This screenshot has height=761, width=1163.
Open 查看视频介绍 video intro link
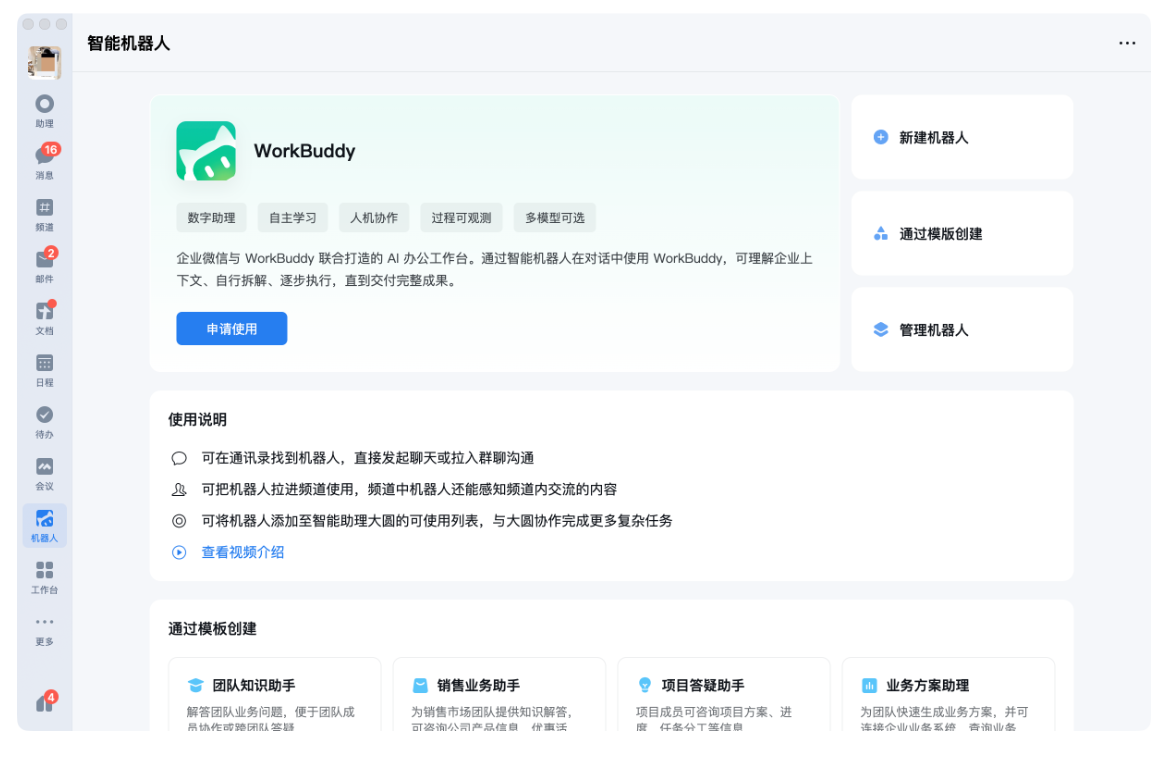coord(243,552)
